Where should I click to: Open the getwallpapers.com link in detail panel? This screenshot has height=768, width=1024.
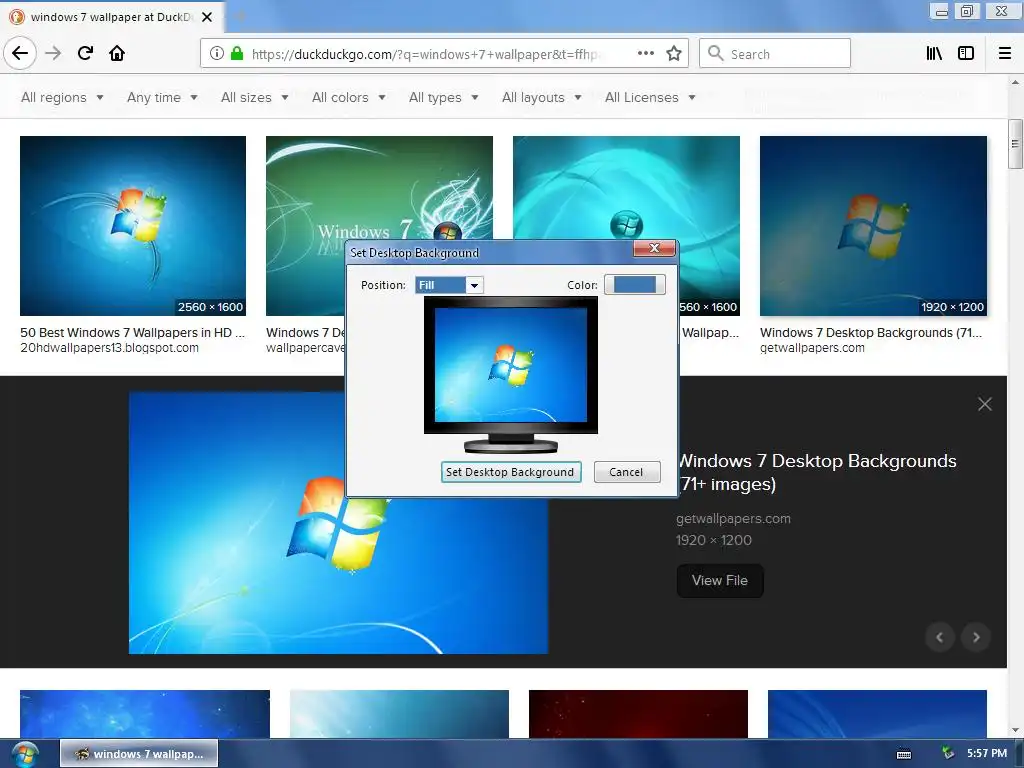click(x=733, y=519)
